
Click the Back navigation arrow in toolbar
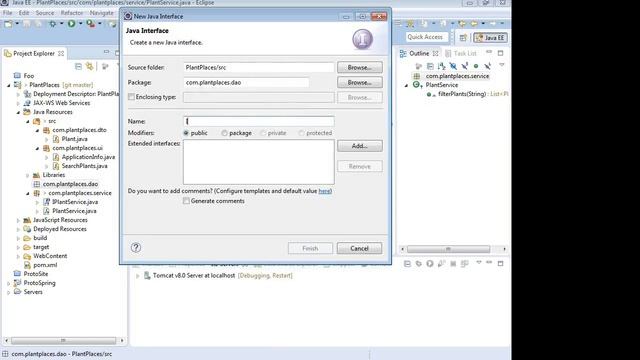pyautogui.click(x=474, y=24)
